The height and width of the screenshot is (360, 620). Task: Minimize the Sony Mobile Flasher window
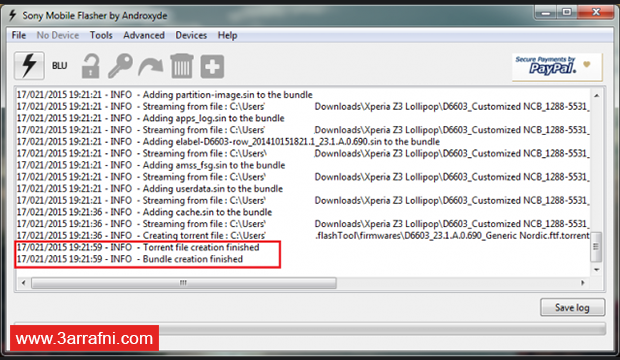[x=546, y=13]
